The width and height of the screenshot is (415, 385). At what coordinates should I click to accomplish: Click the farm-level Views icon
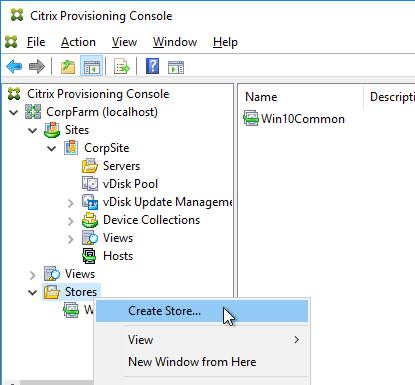[52, 274]
